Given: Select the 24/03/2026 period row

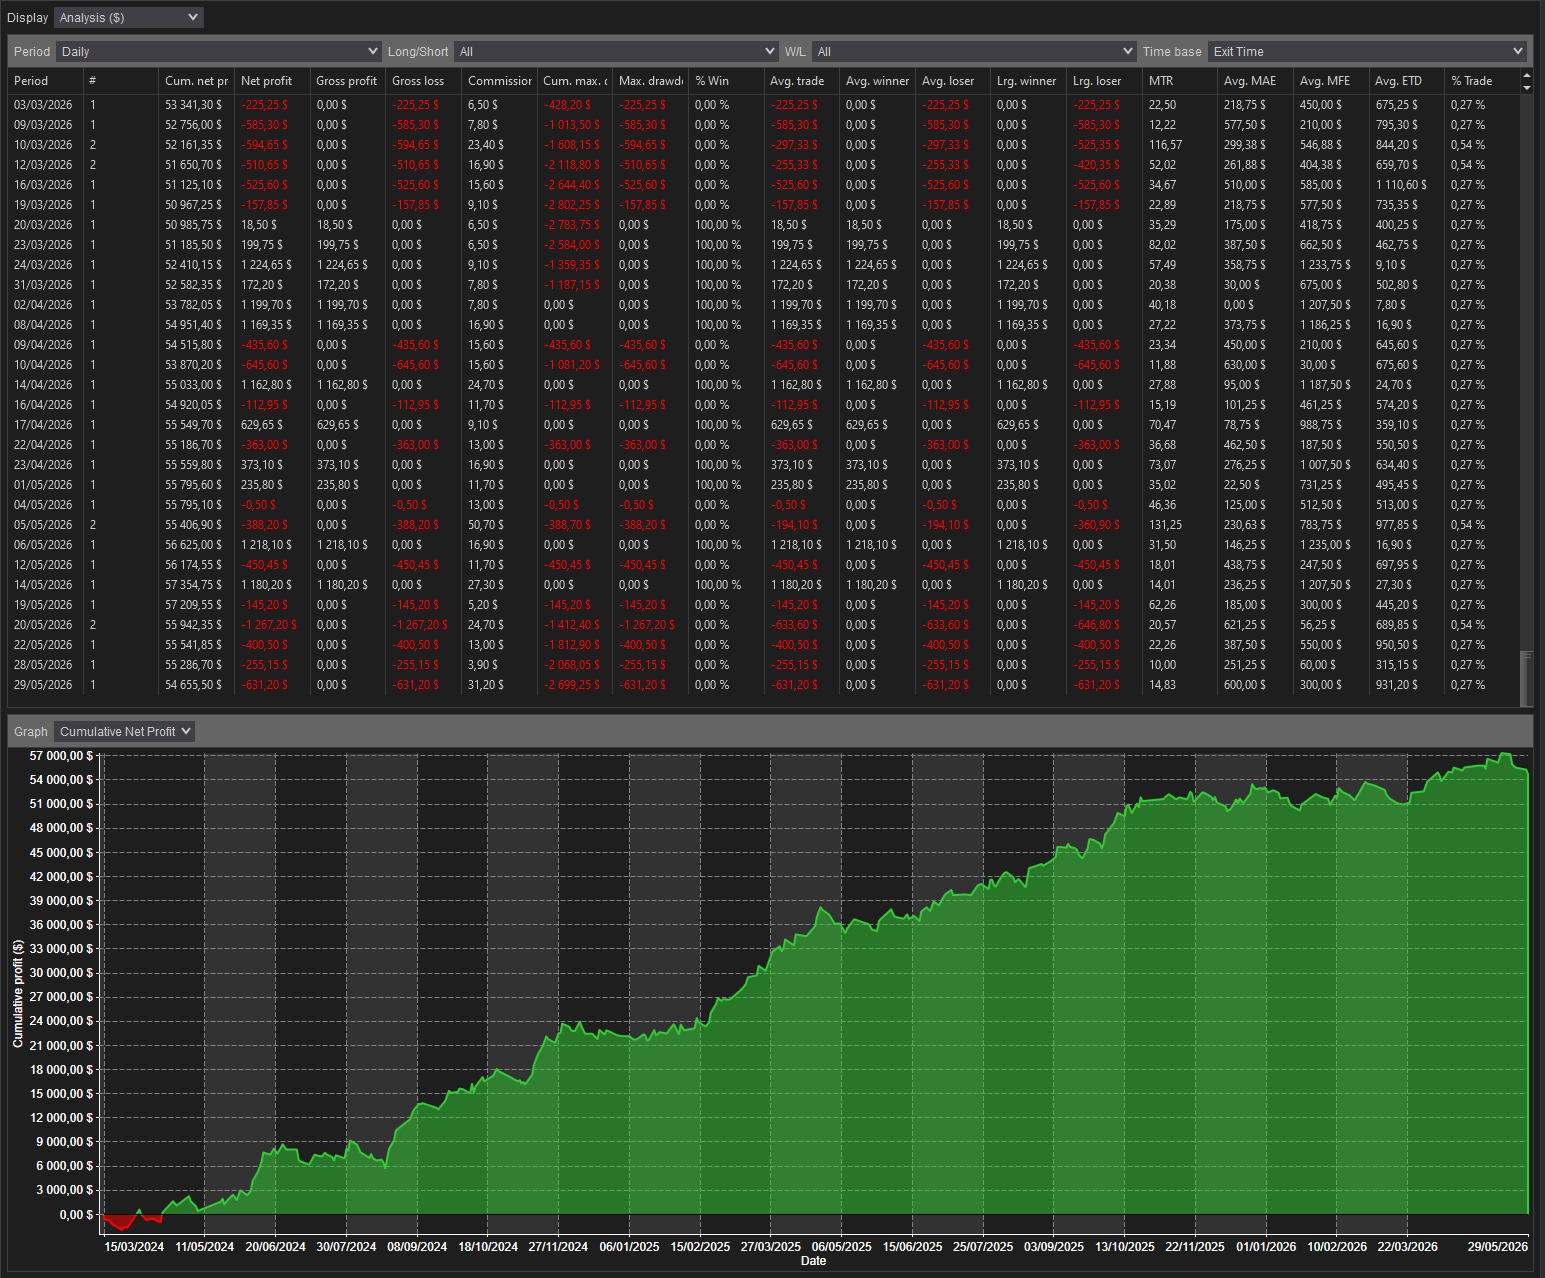Looking at the screenshot, I should click(764, 265).
